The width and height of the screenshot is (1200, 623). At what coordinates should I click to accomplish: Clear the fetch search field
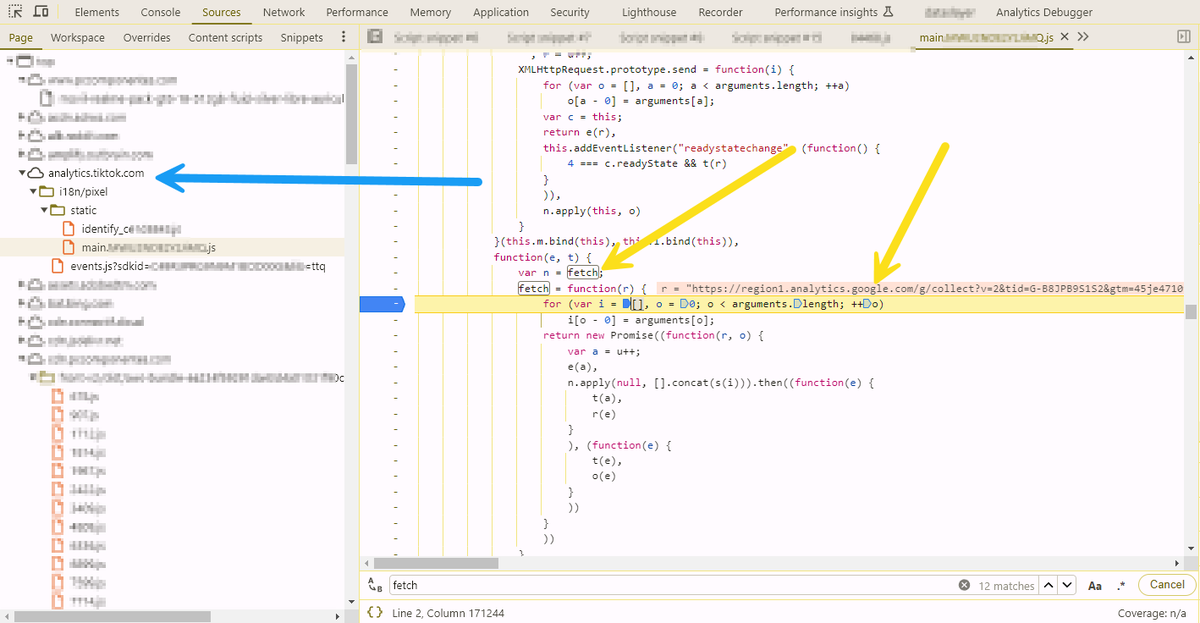coord(964,585)
